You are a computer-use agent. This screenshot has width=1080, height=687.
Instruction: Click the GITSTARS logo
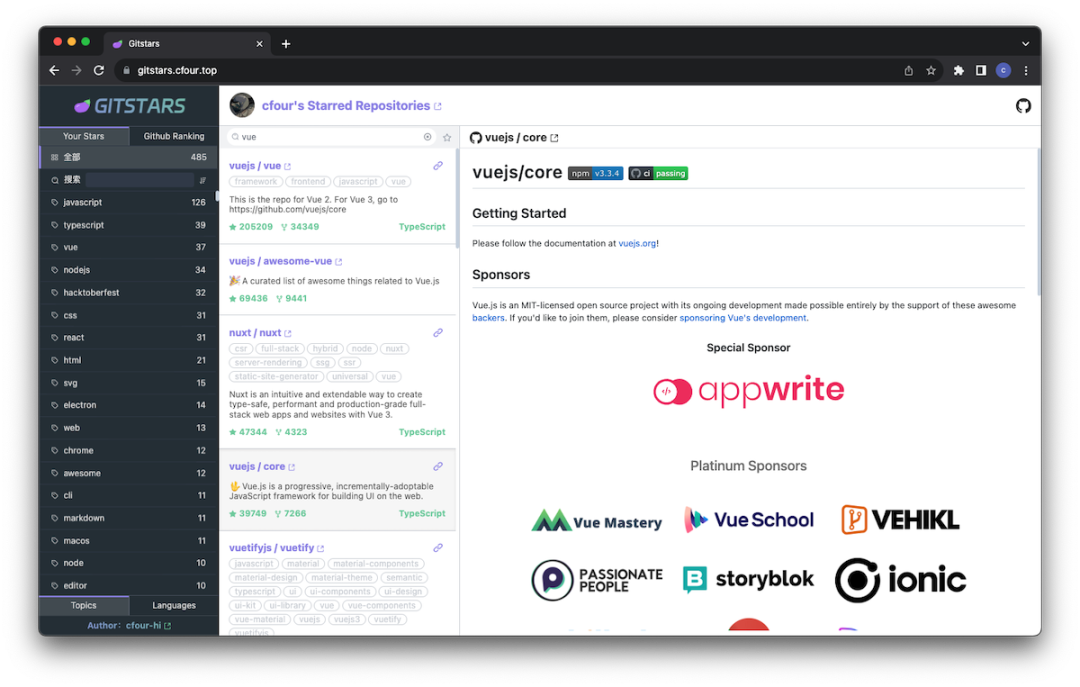(x=129, y=105)
